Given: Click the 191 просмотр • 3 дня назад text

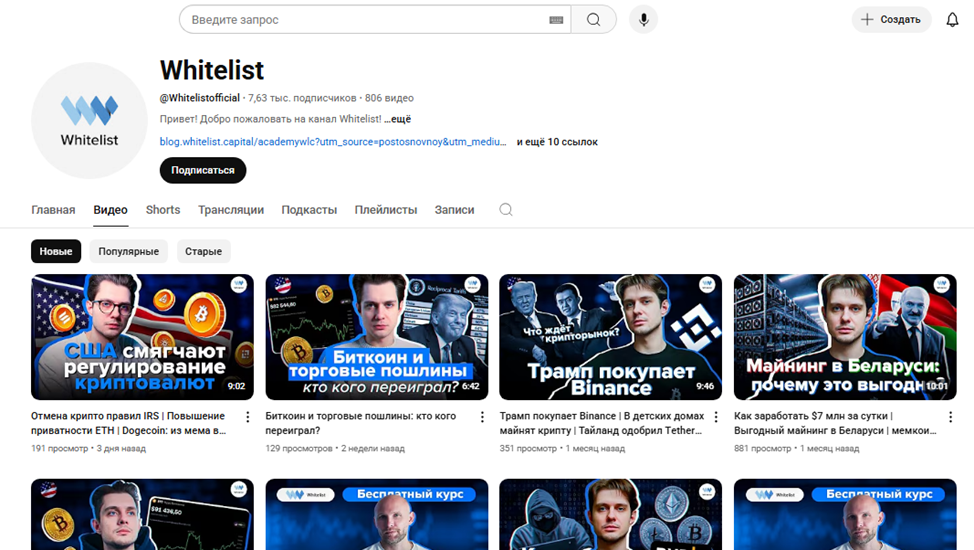Looking at the screenshot, I should tap(89, 448).
